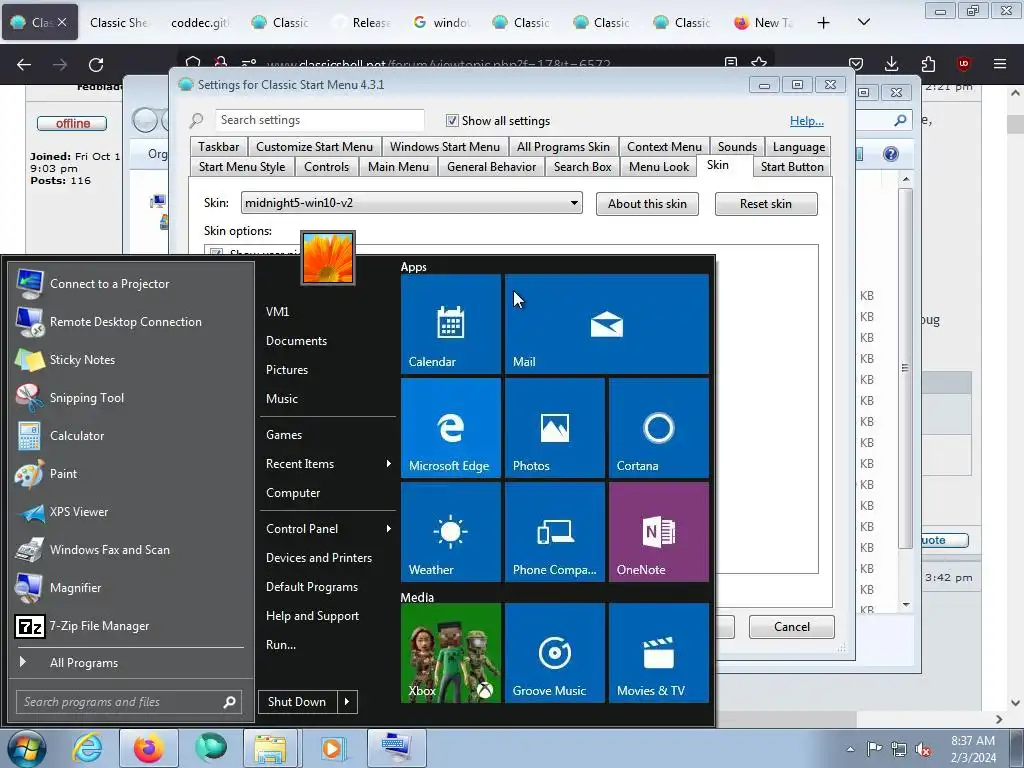1024x768 pixels.
Task: Launch the Snipping Tool
Action: point(129,398)
